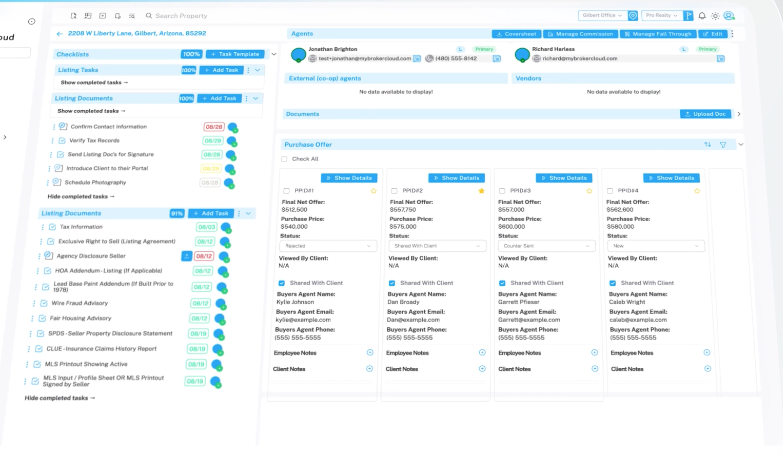Click the Upload Doc button
Image resolution: width=783 pixels, height=467 pixels.
tap(706, 114)
